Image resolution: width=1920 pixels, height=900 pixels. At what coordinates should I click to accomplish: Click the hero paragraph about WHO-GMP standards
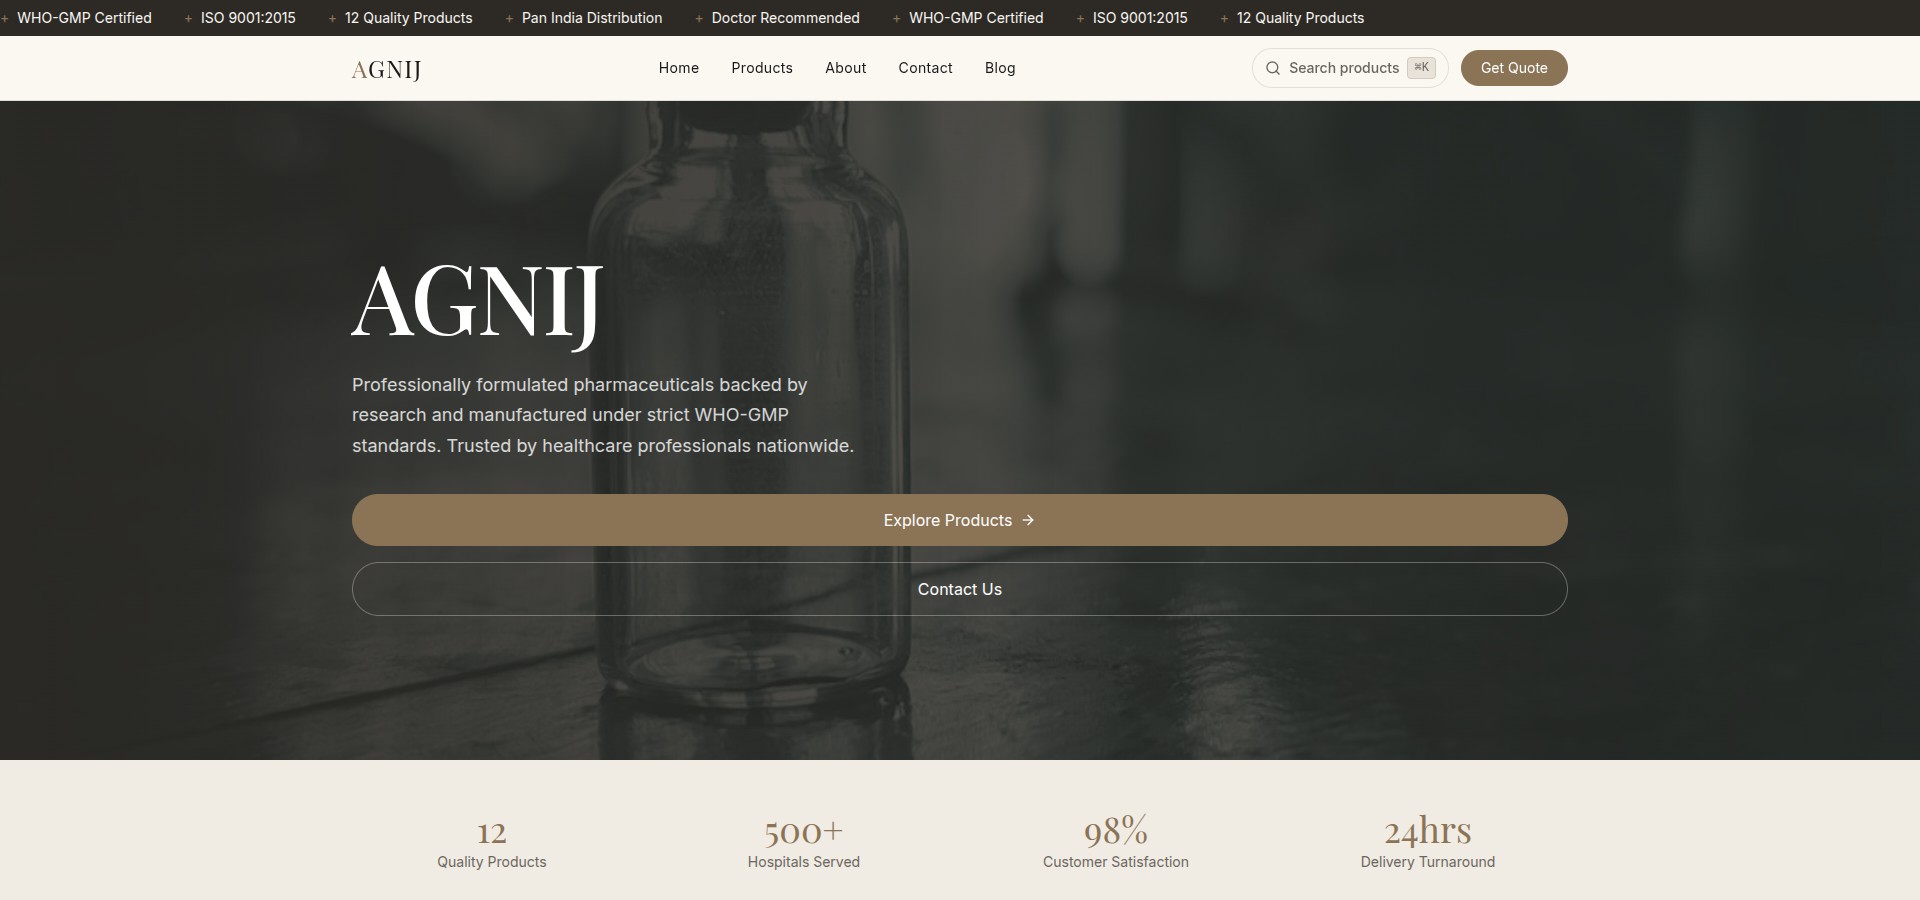point(603,415)
